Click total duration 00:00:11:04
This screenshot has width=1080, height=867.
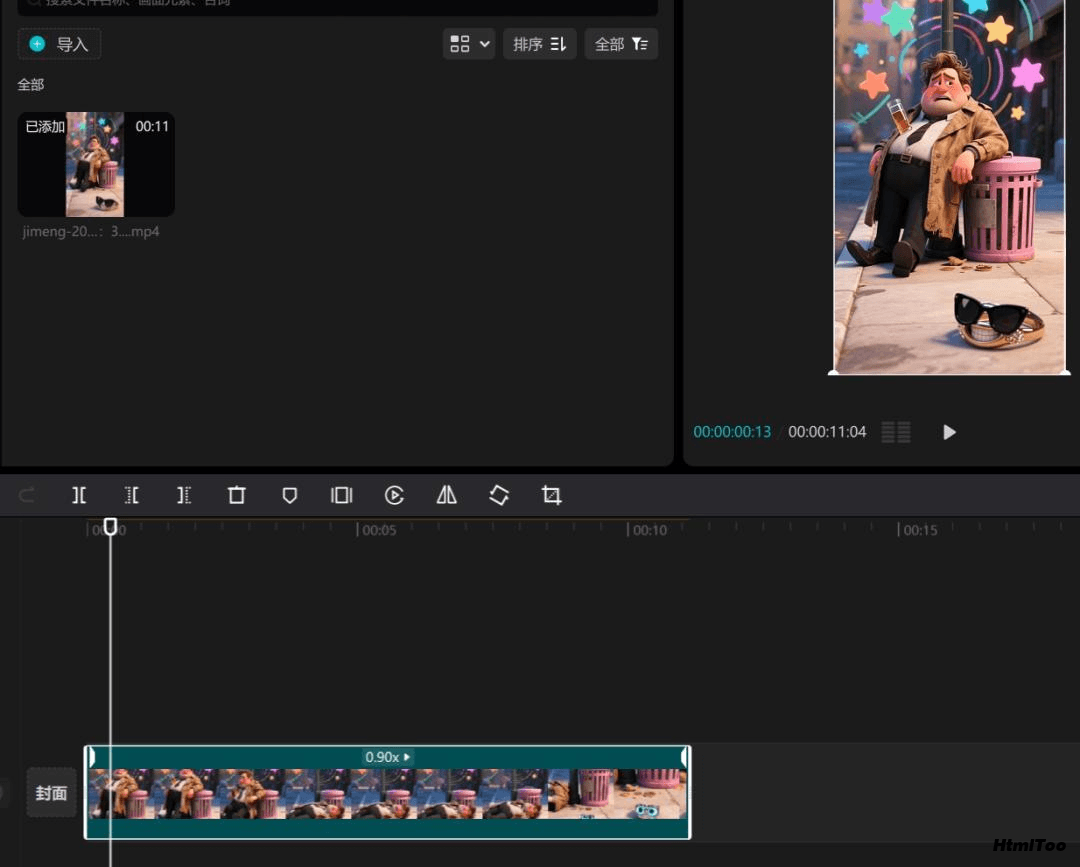[827, 432]
